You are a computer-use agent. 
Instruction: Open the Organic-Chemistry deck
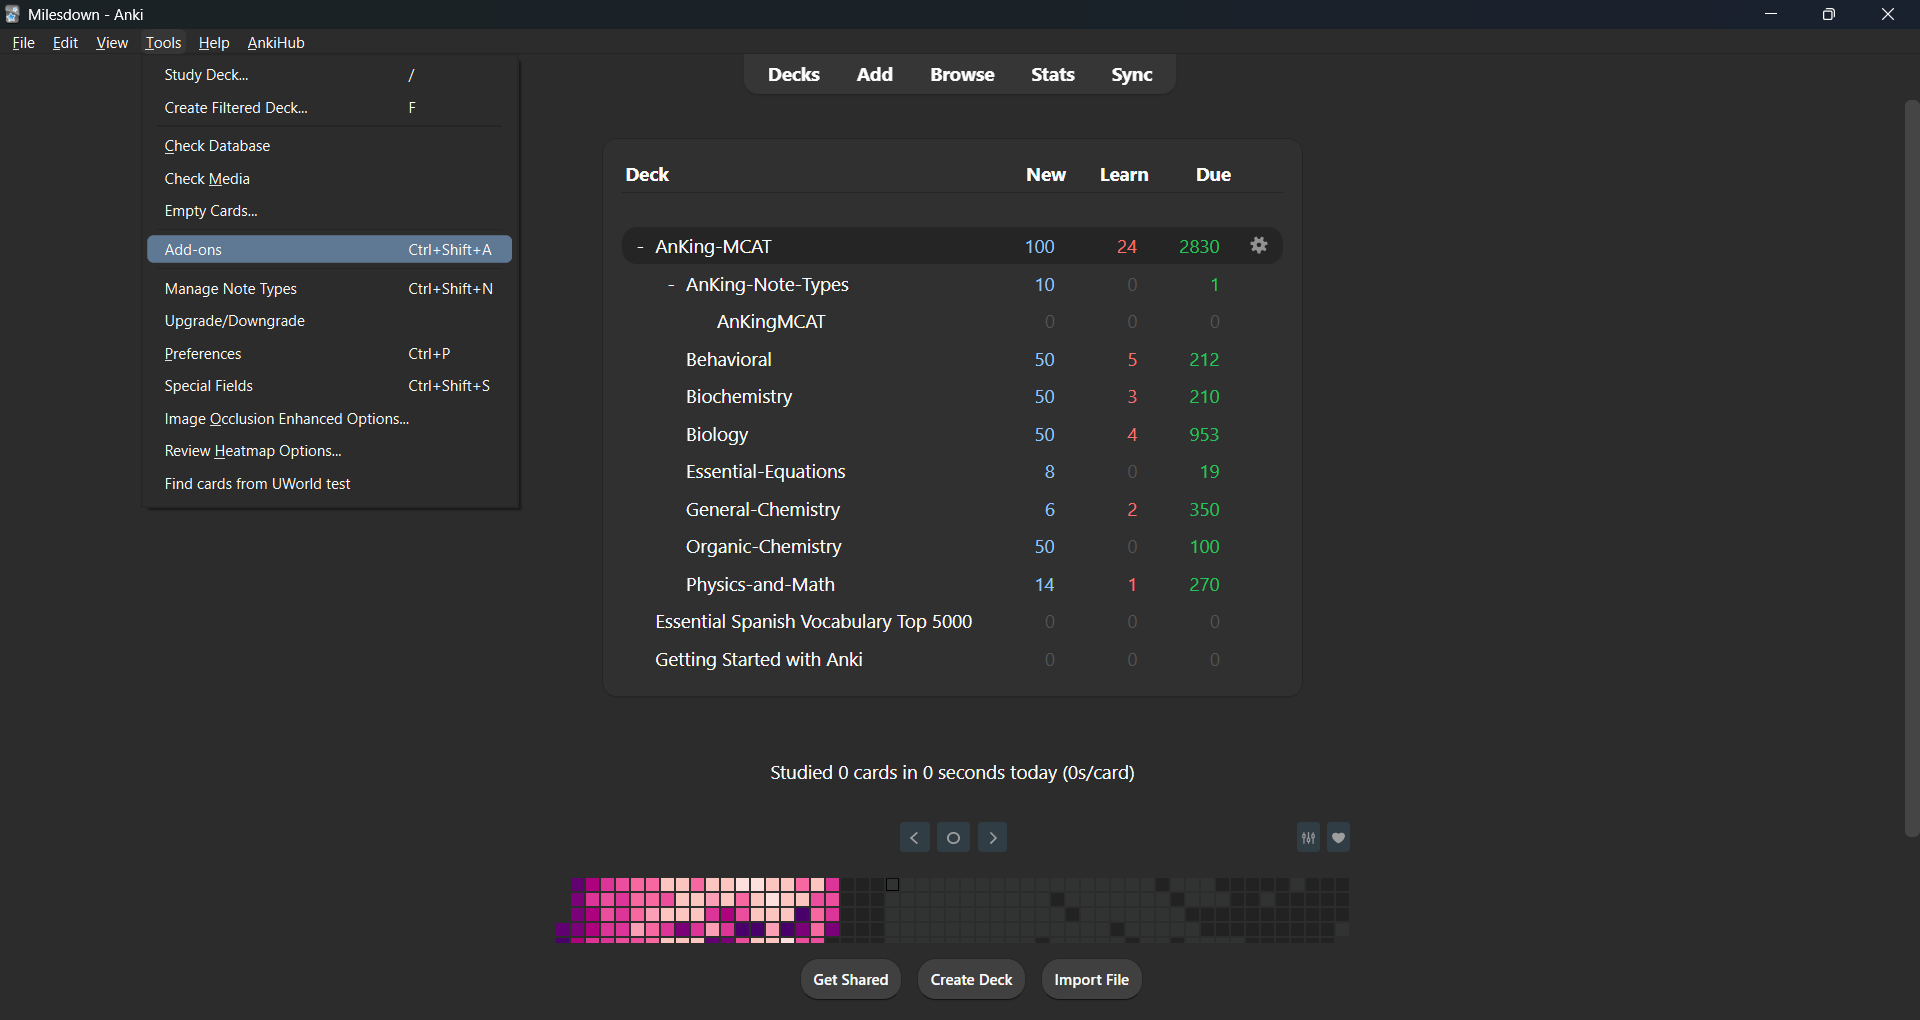[764, 547]
